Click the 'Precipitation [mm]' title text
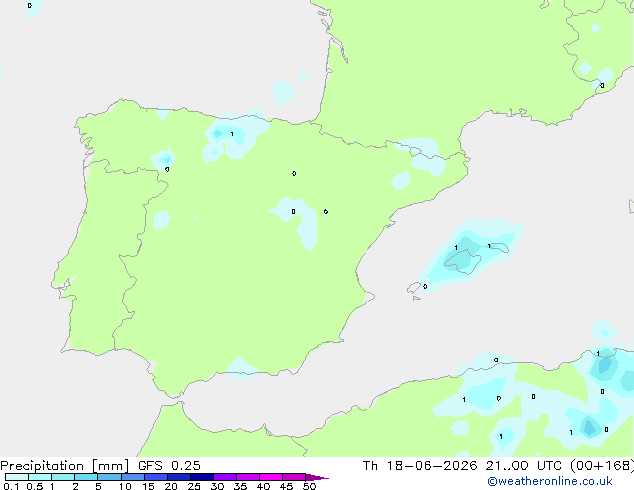634x490 pixels. [65, 466]
